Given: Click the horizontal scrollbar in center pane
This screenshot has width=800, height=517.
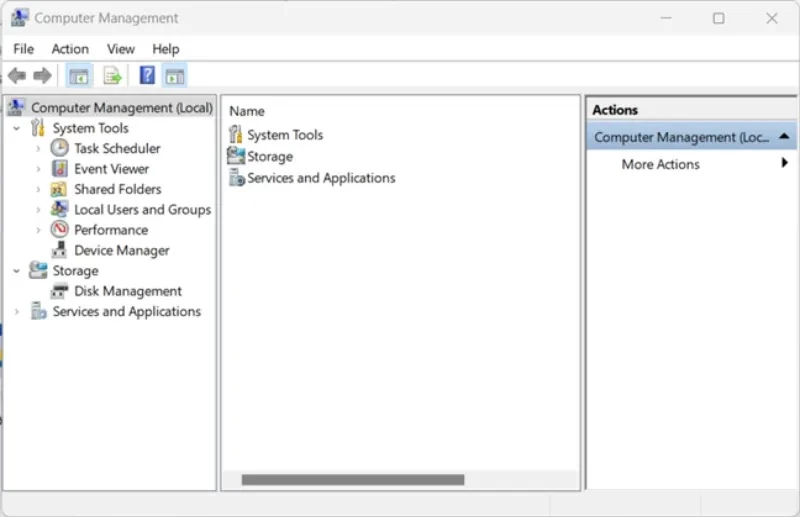Looking at the screenshot, I should click(353, 480).
